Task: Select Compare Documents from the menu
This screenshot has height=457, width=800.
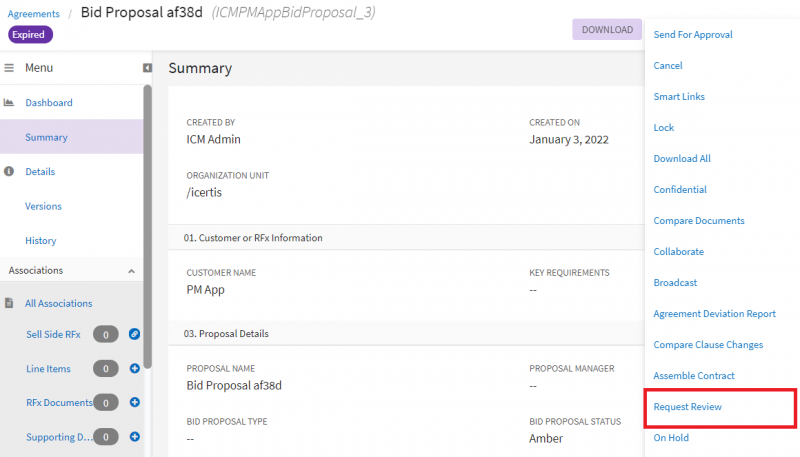Action: tap(698, 220)
